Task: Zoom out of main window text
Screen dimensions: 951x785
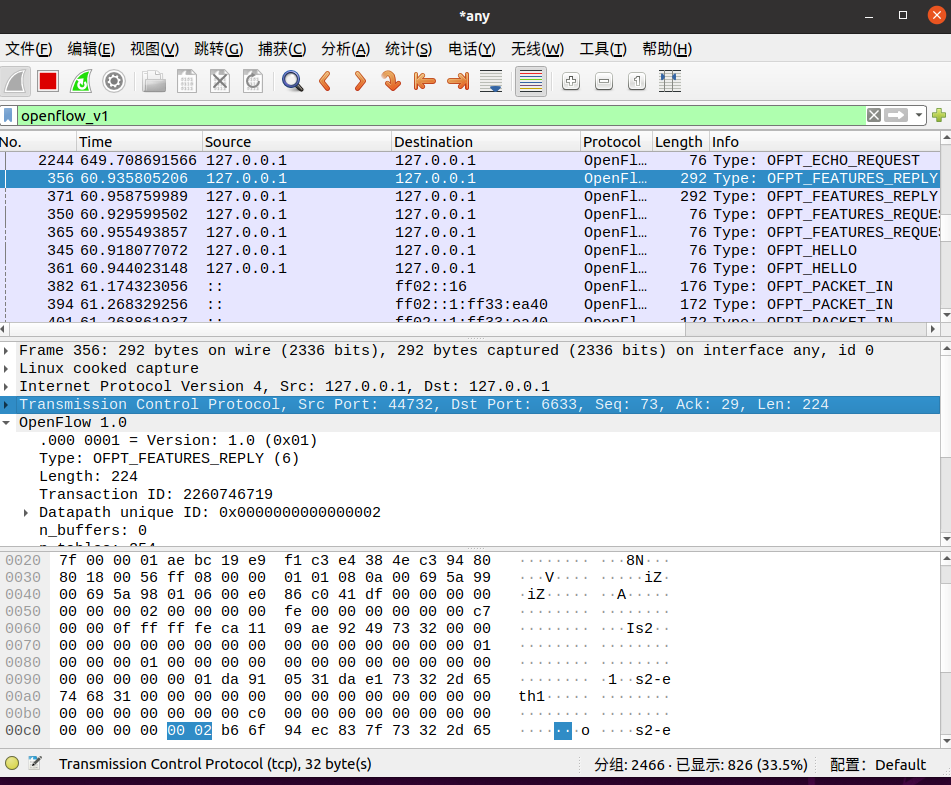Action: click(604, 81)
